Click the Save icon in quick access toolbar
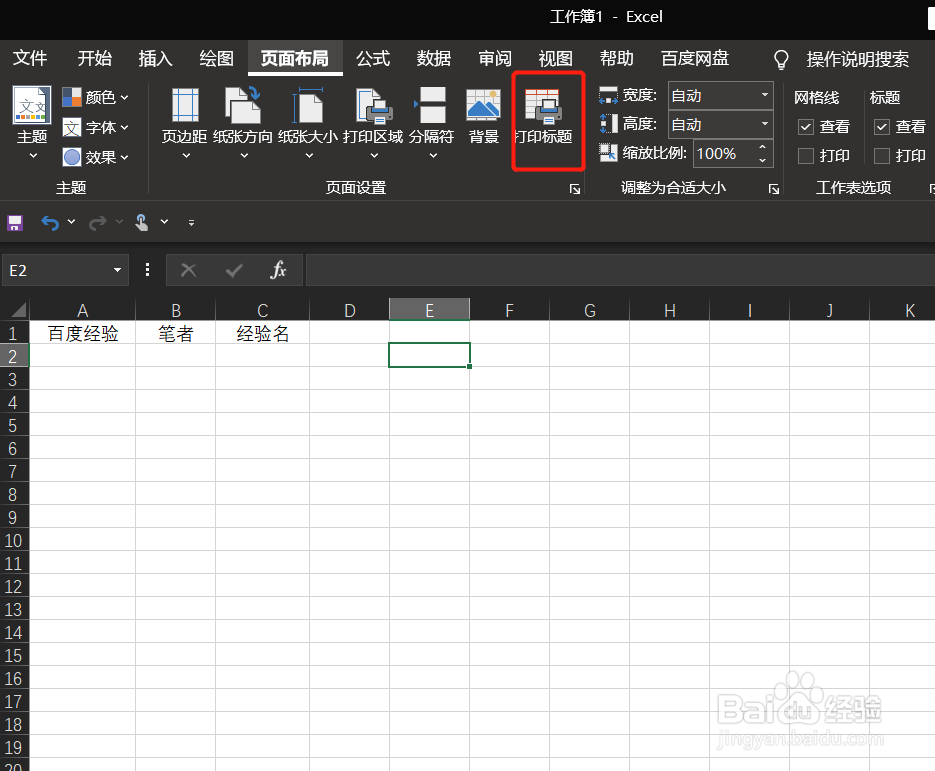Image resolution: width=935 pixels, height=771 pixels. pyautogui.click(x=15, y=223)
